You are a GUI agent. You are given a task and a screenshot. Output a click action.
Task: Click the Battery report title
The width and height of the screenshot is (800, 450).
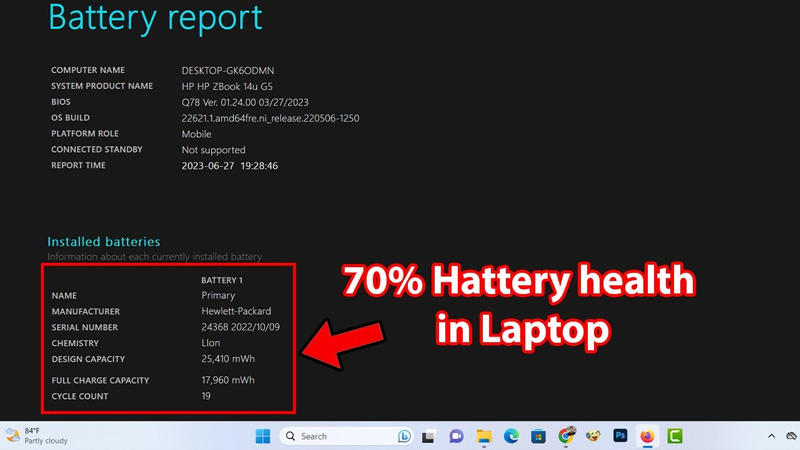tap(155, 18)
